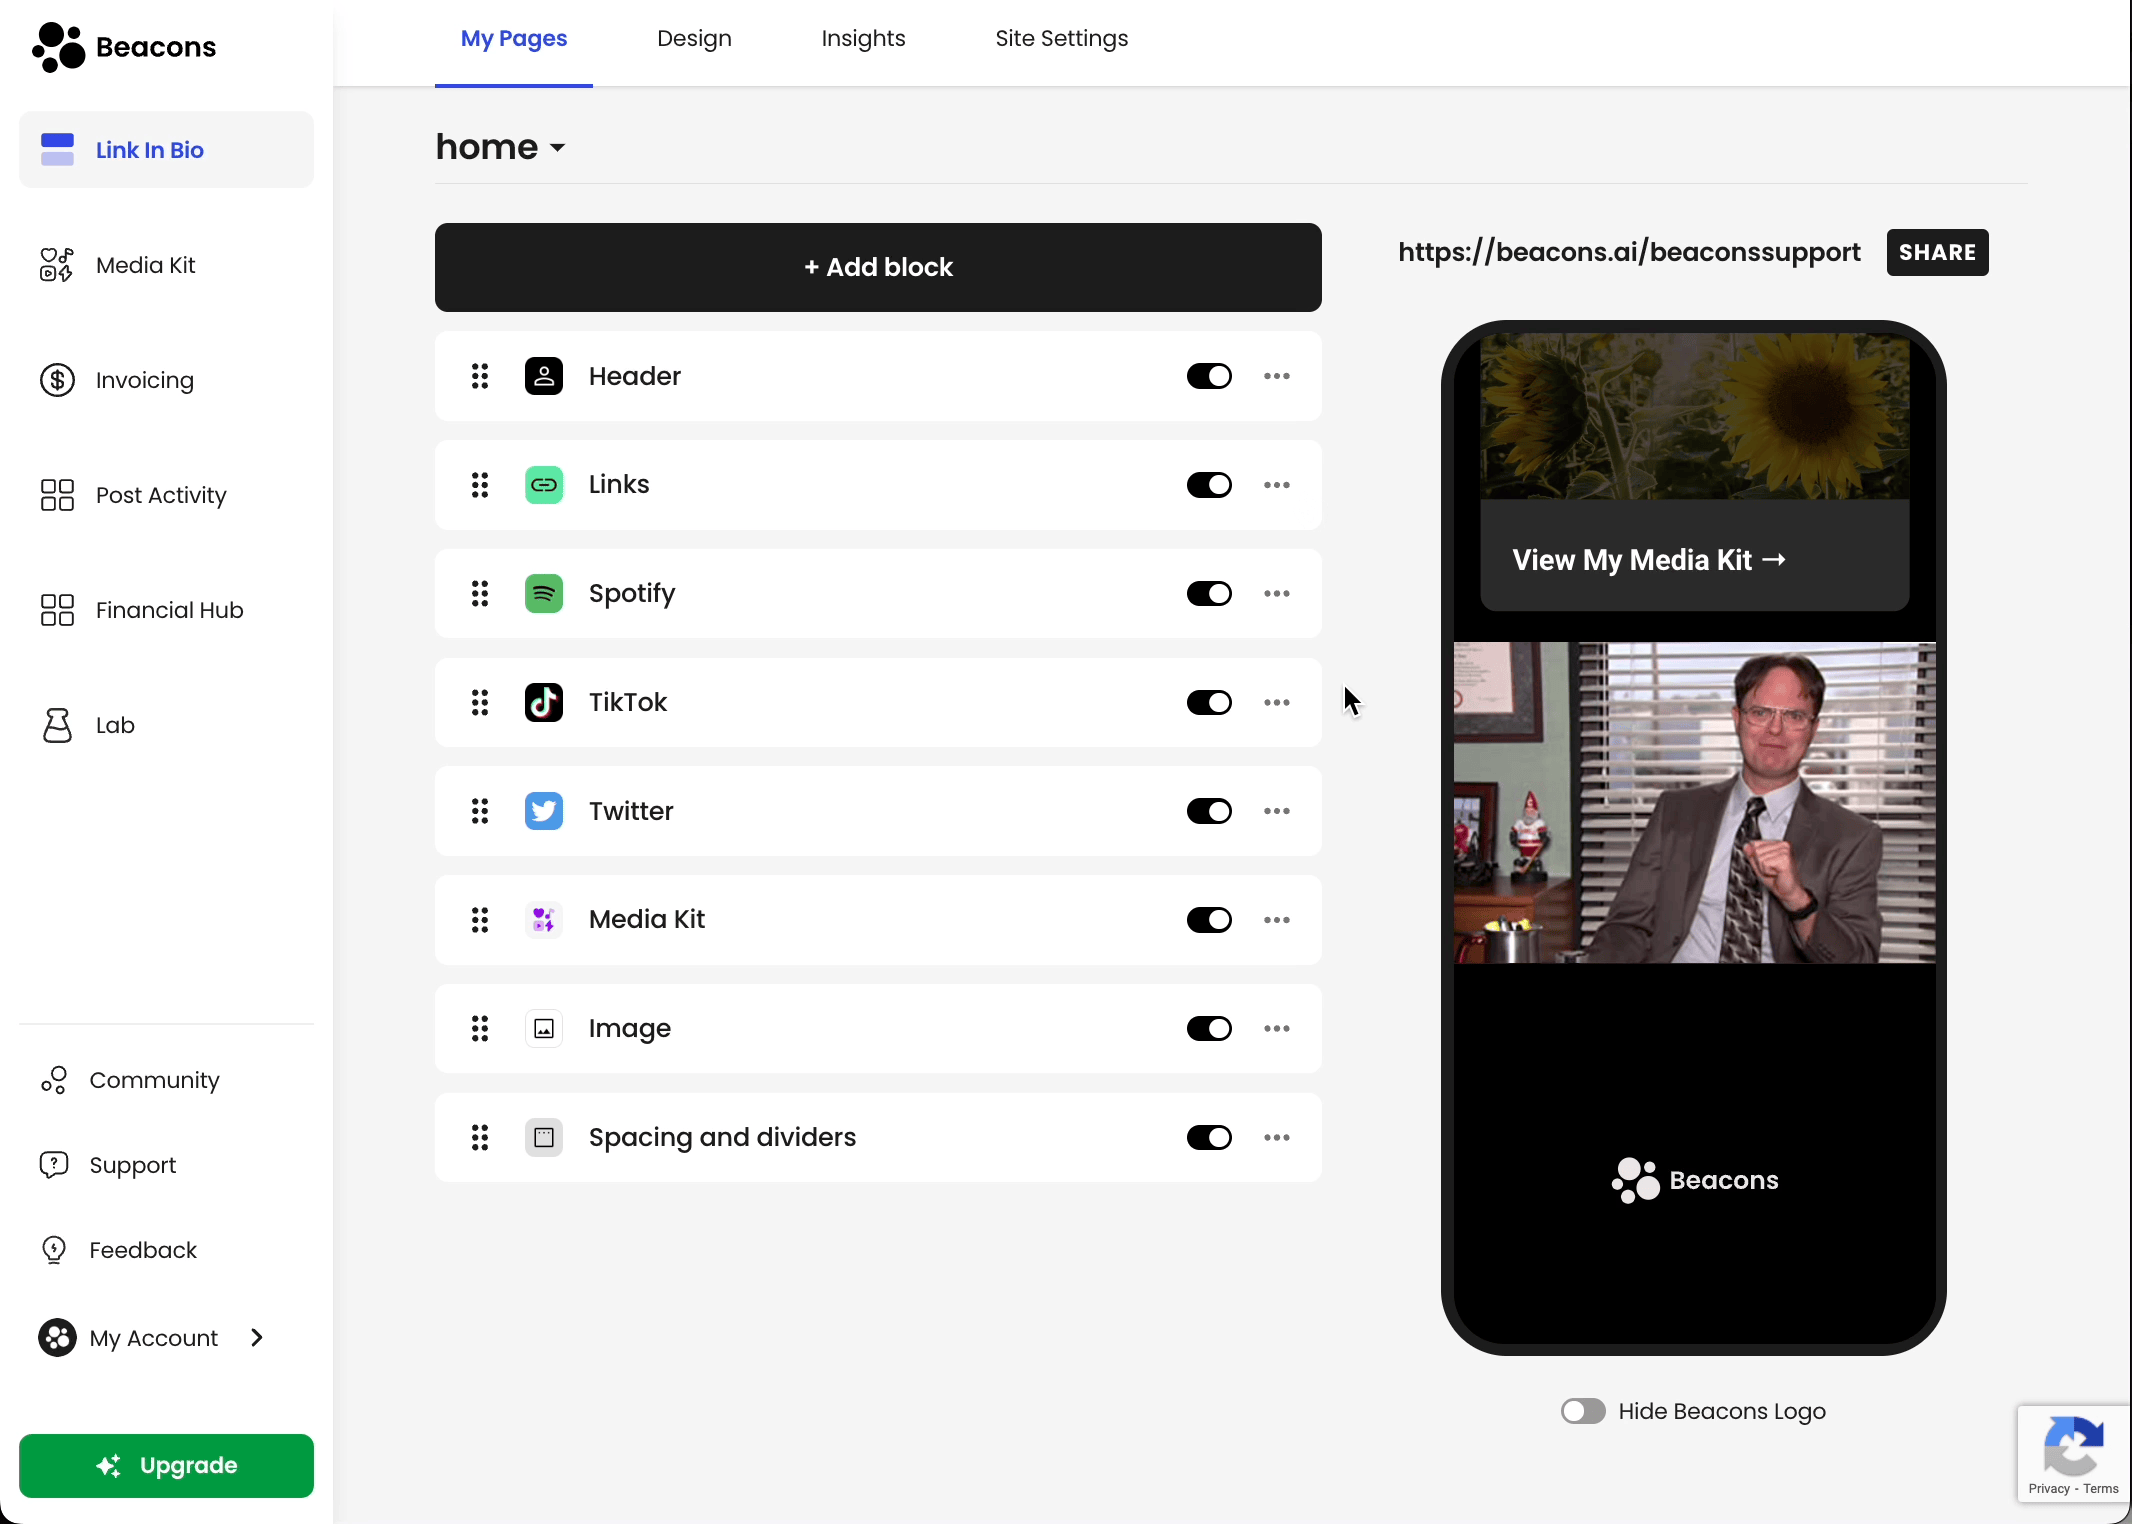Open the Header block icon

(544, 376)
